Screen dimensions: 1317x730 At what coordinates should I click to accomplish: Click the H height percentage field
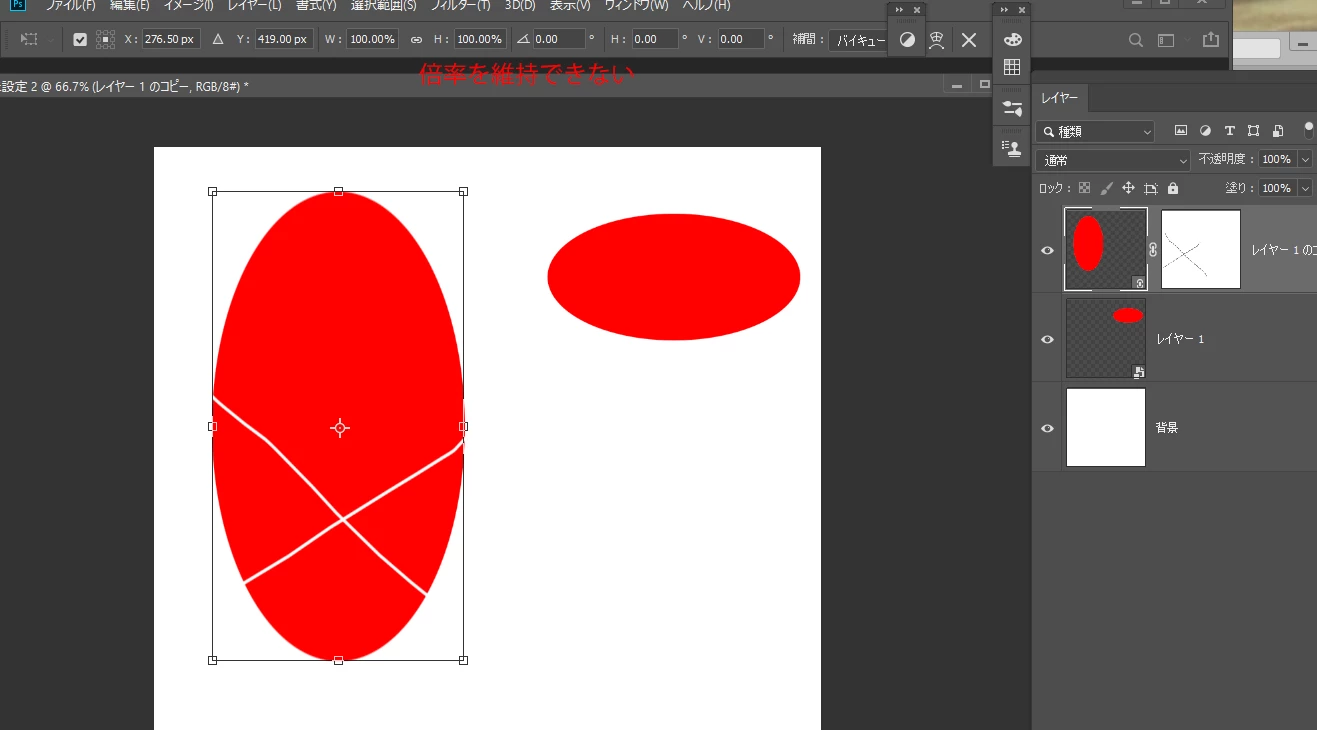click(480, 40)
